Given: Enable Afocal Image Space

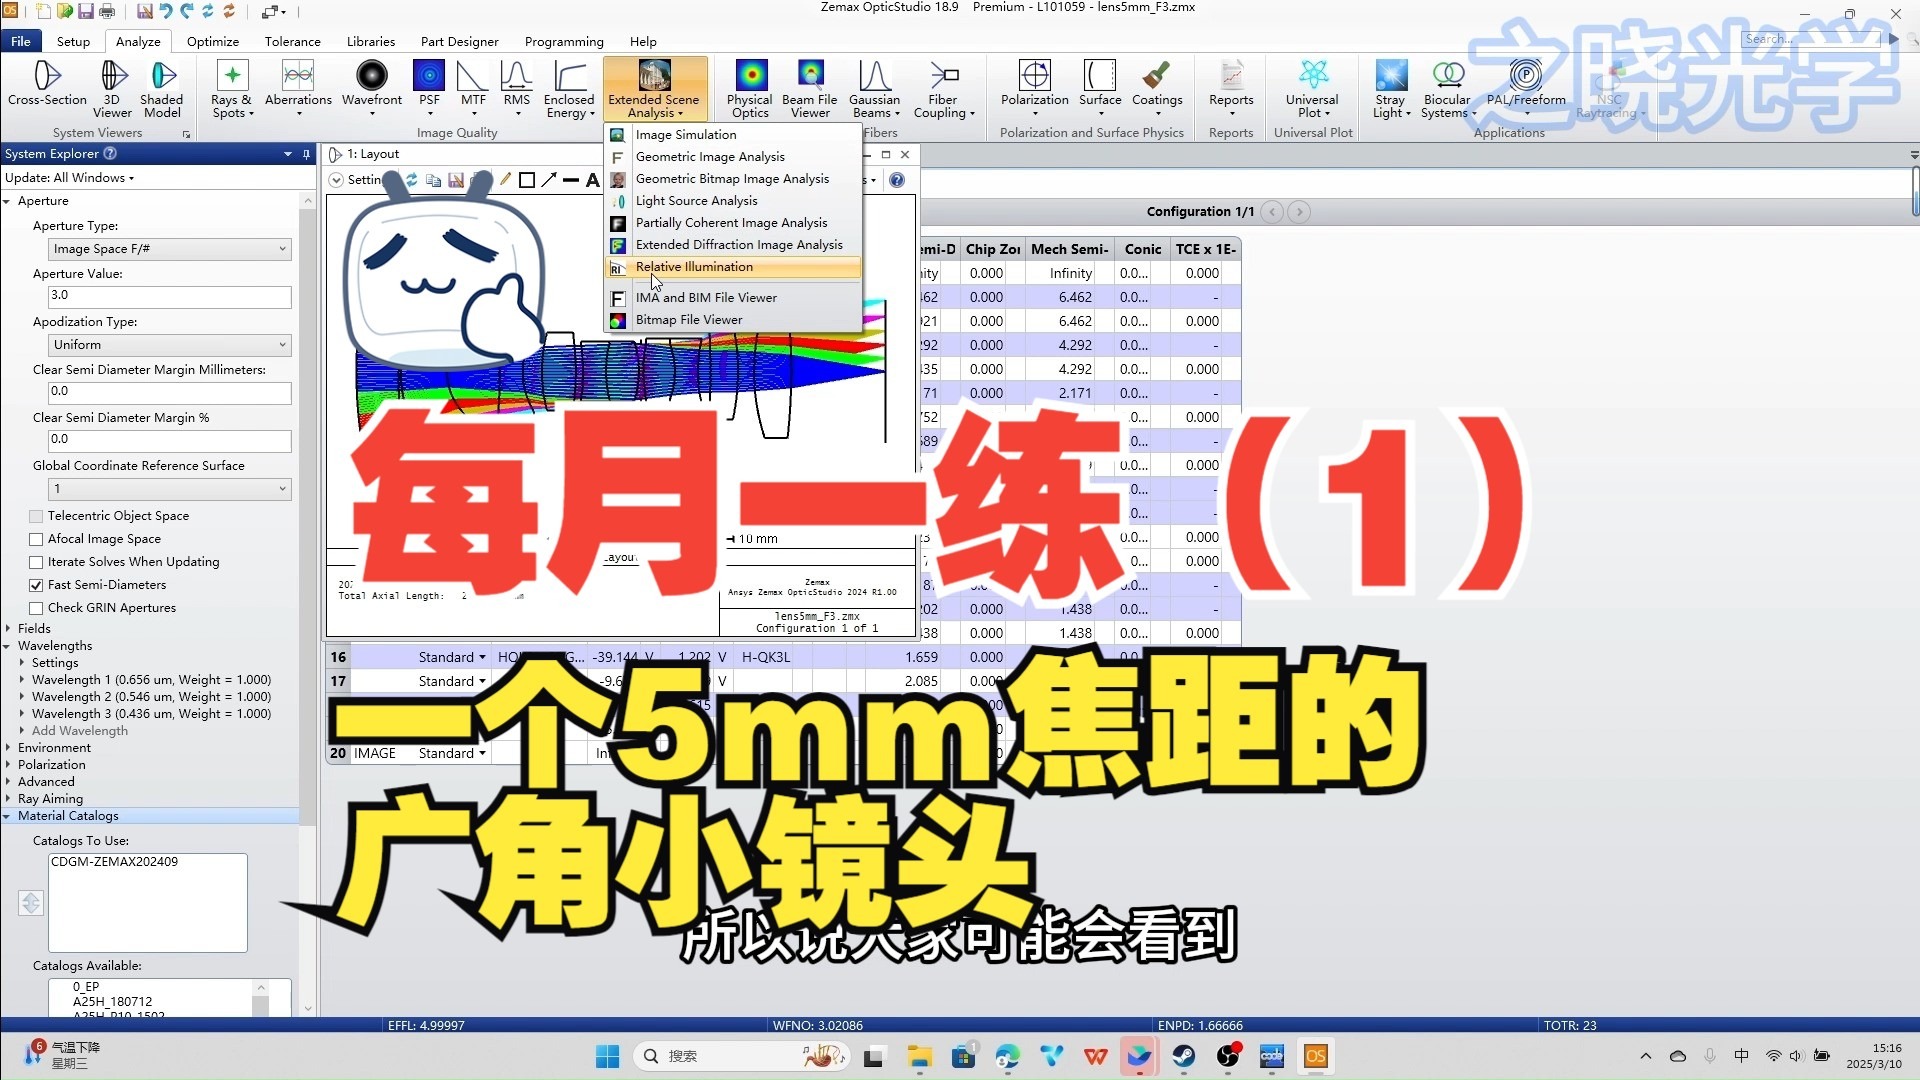Looking at the screenshot, I should pos(36,538).
